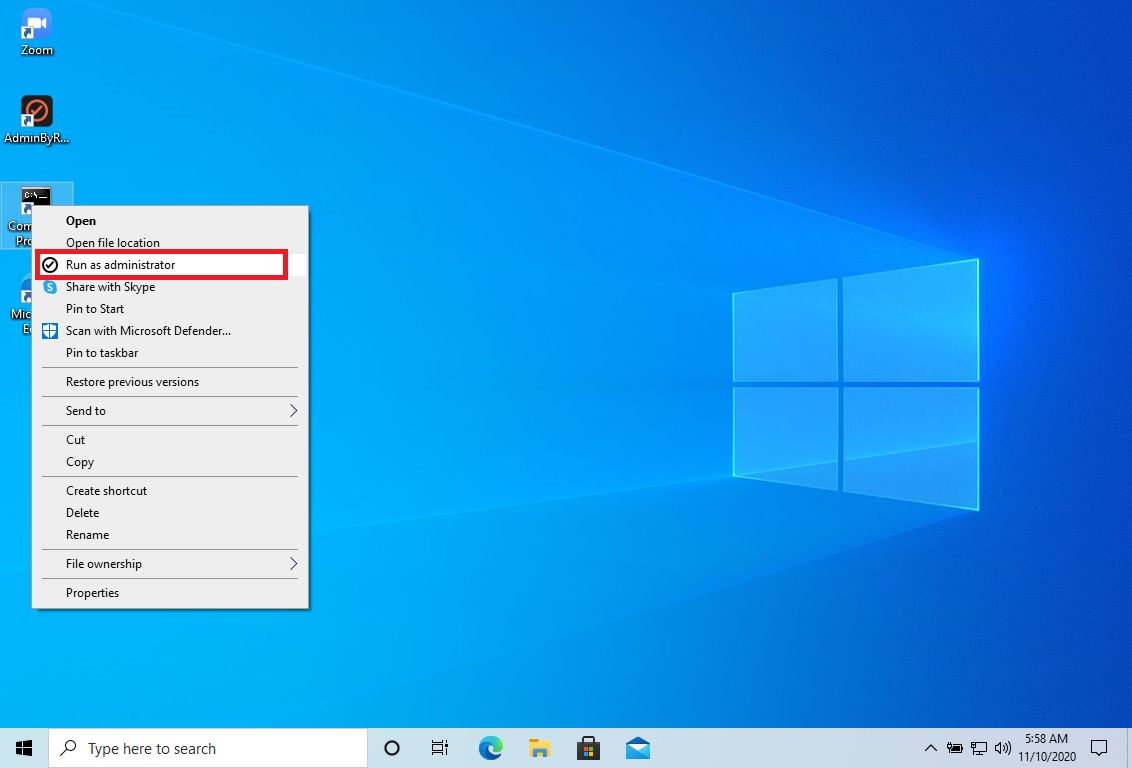Screen dimensions: 1132x768
Task: Click the battery status tray icon
Action: point(954,748)
